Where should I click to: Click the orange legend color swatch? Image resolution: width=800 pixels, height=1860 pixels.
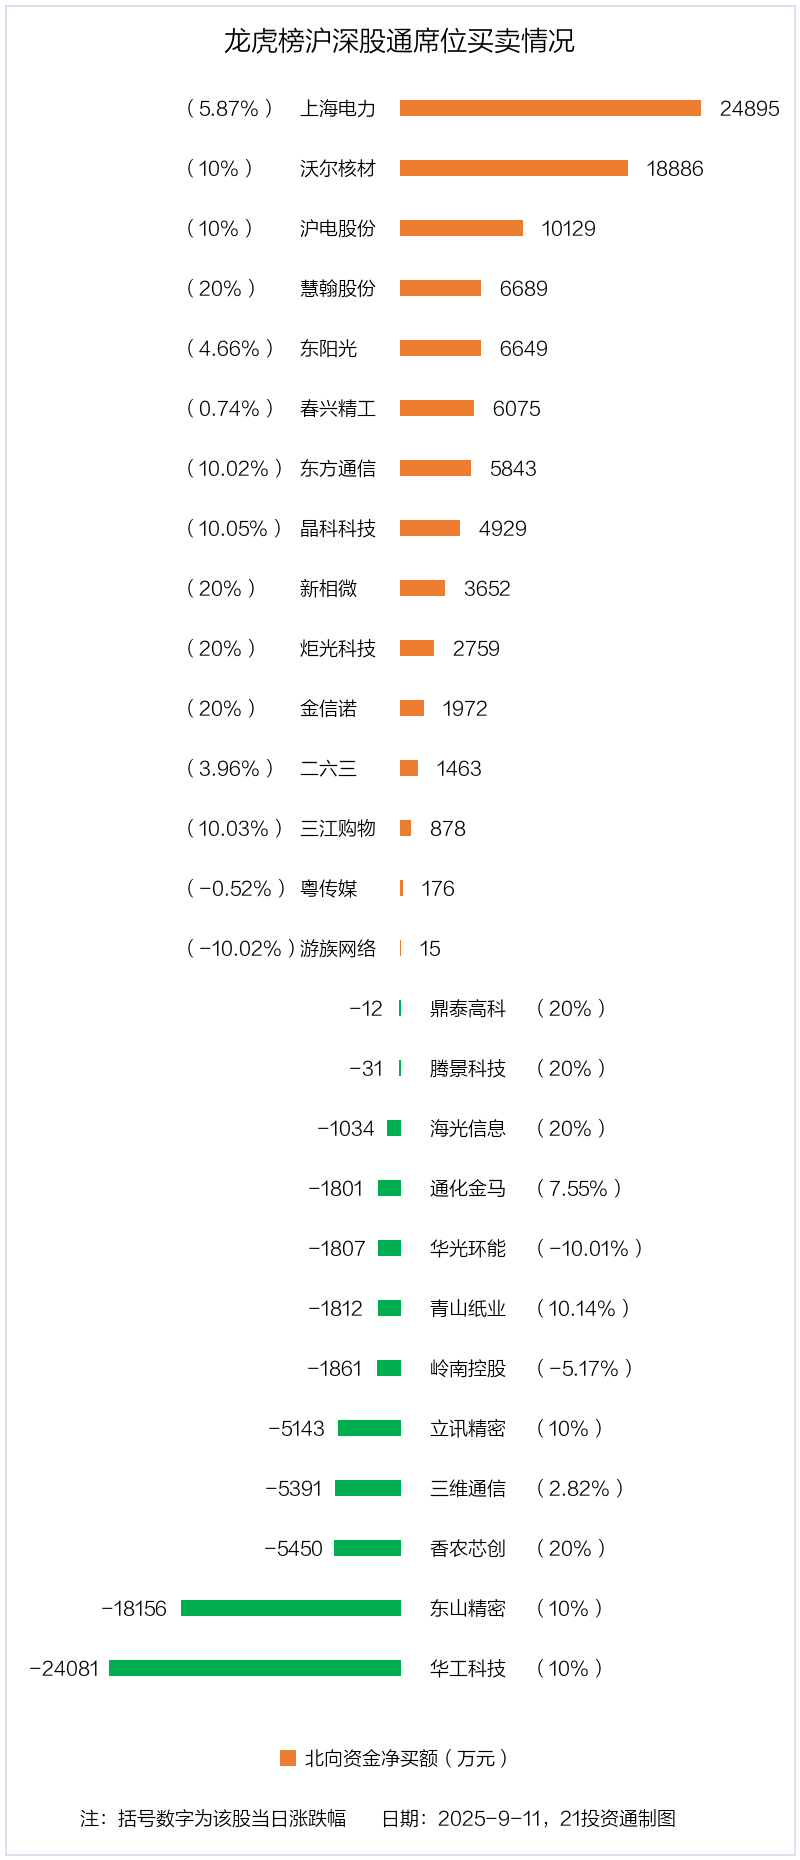(x=288, y=1758)
